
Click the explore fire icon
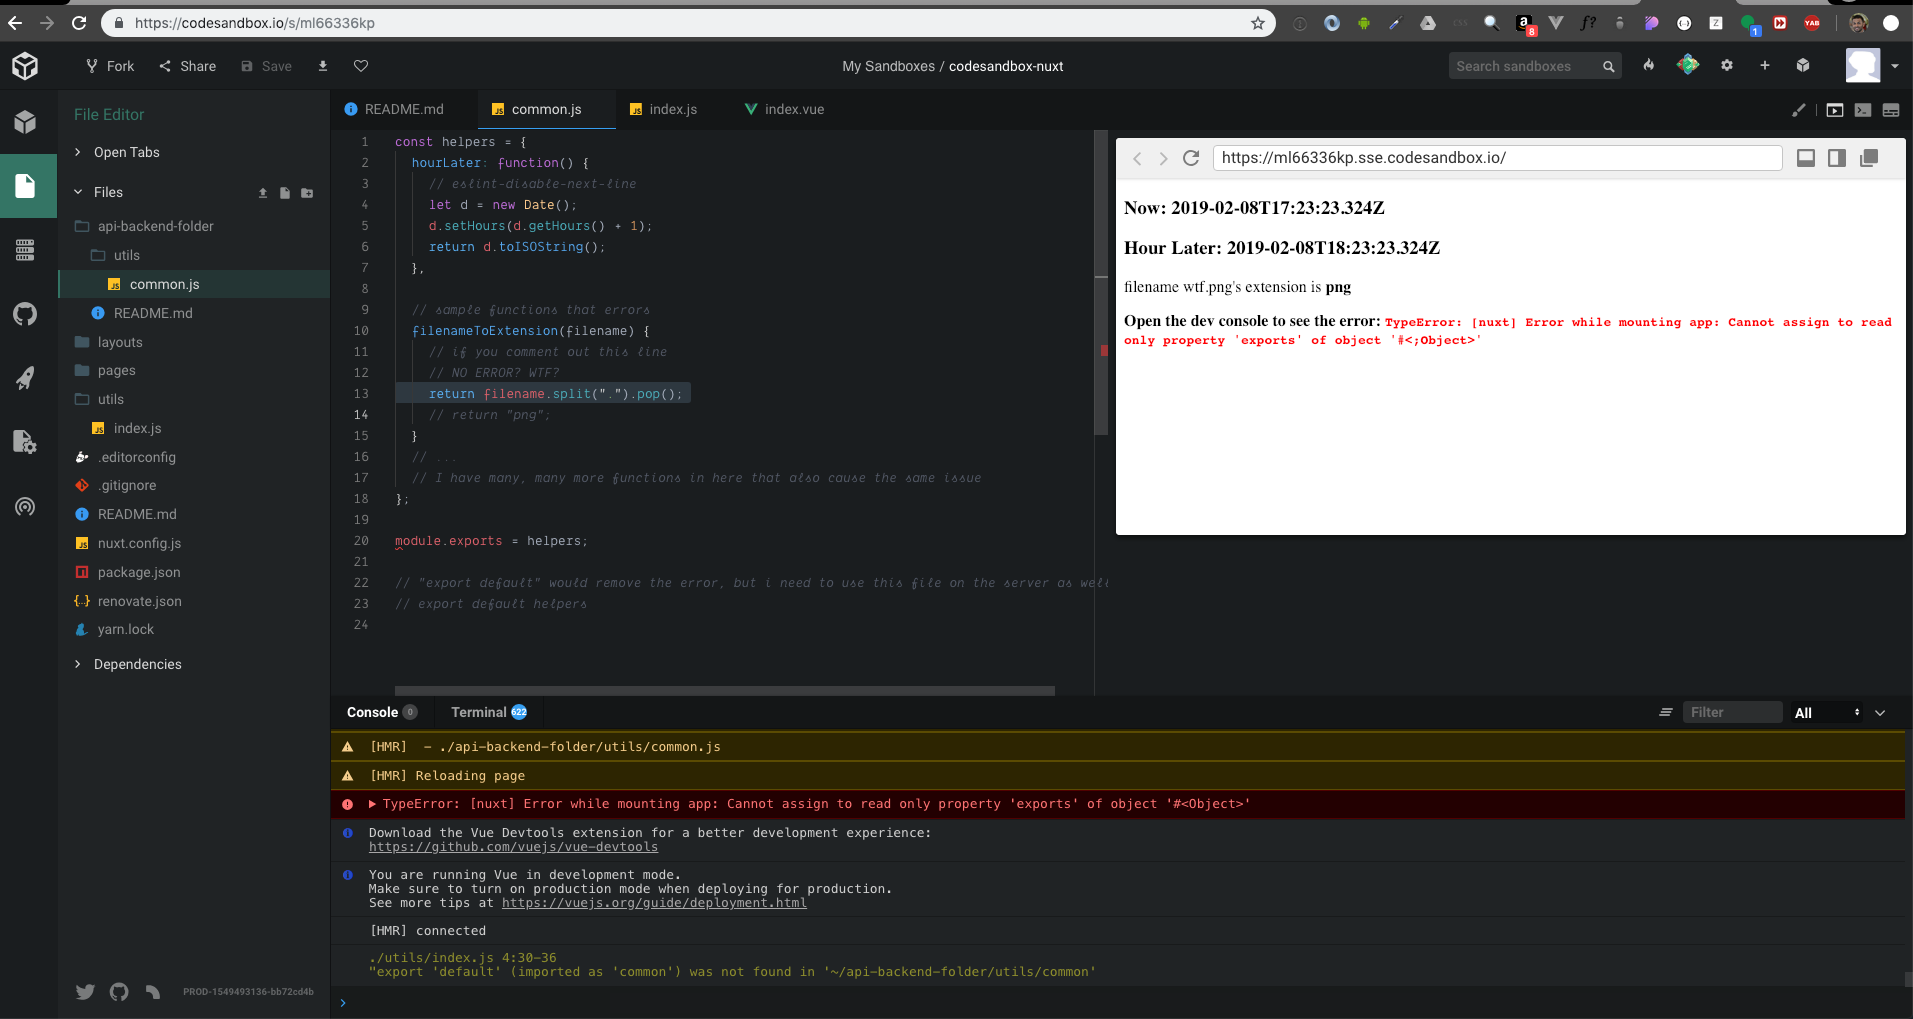[1649, 66]
